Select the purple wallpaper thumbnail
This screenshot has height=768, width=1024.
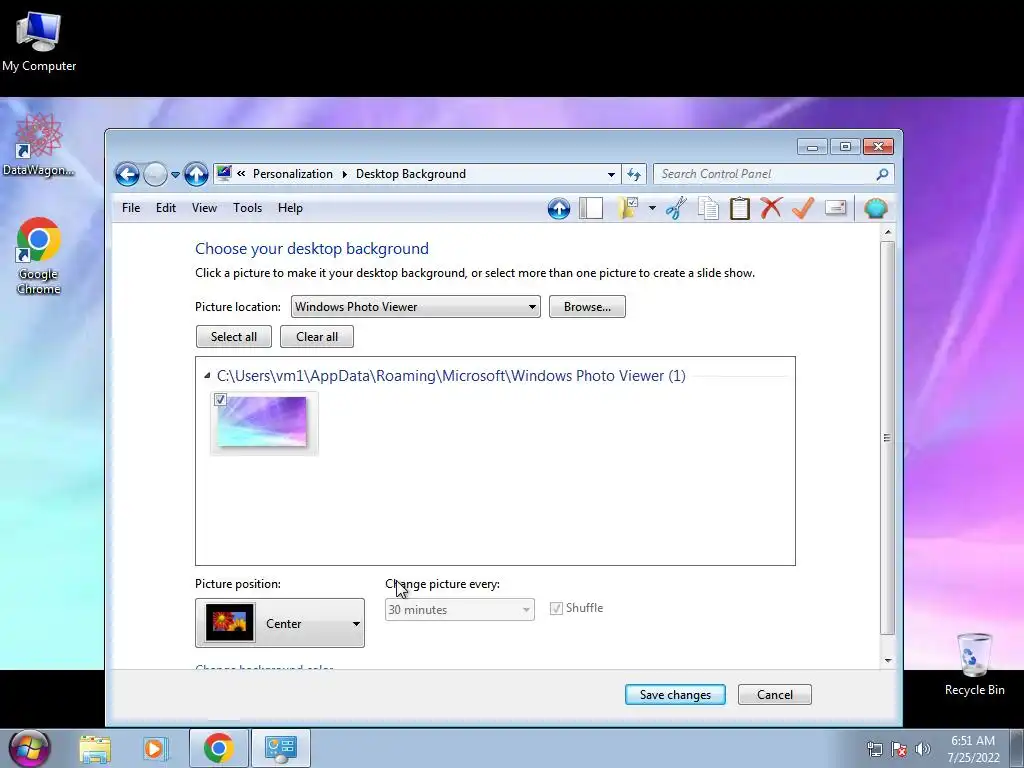pos(264,423)
